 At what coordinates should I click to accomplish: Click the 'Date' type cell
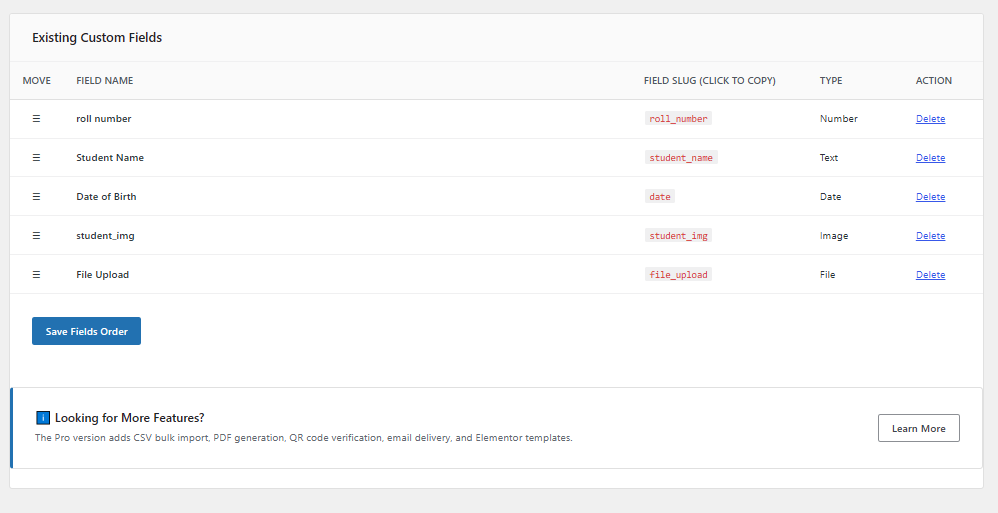tap(830, 197)
